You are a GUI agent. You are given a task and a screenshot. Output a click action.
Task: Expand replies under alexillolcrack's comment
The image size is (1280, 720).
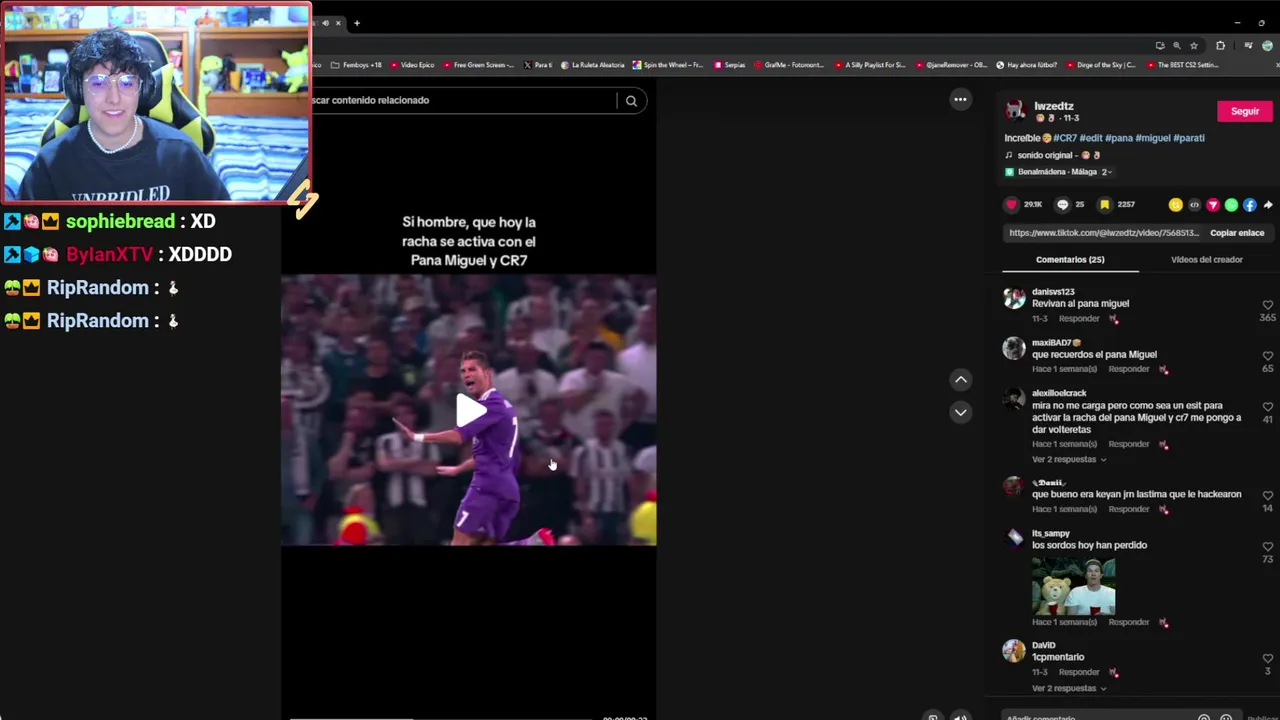click(x=1069, y=460)
